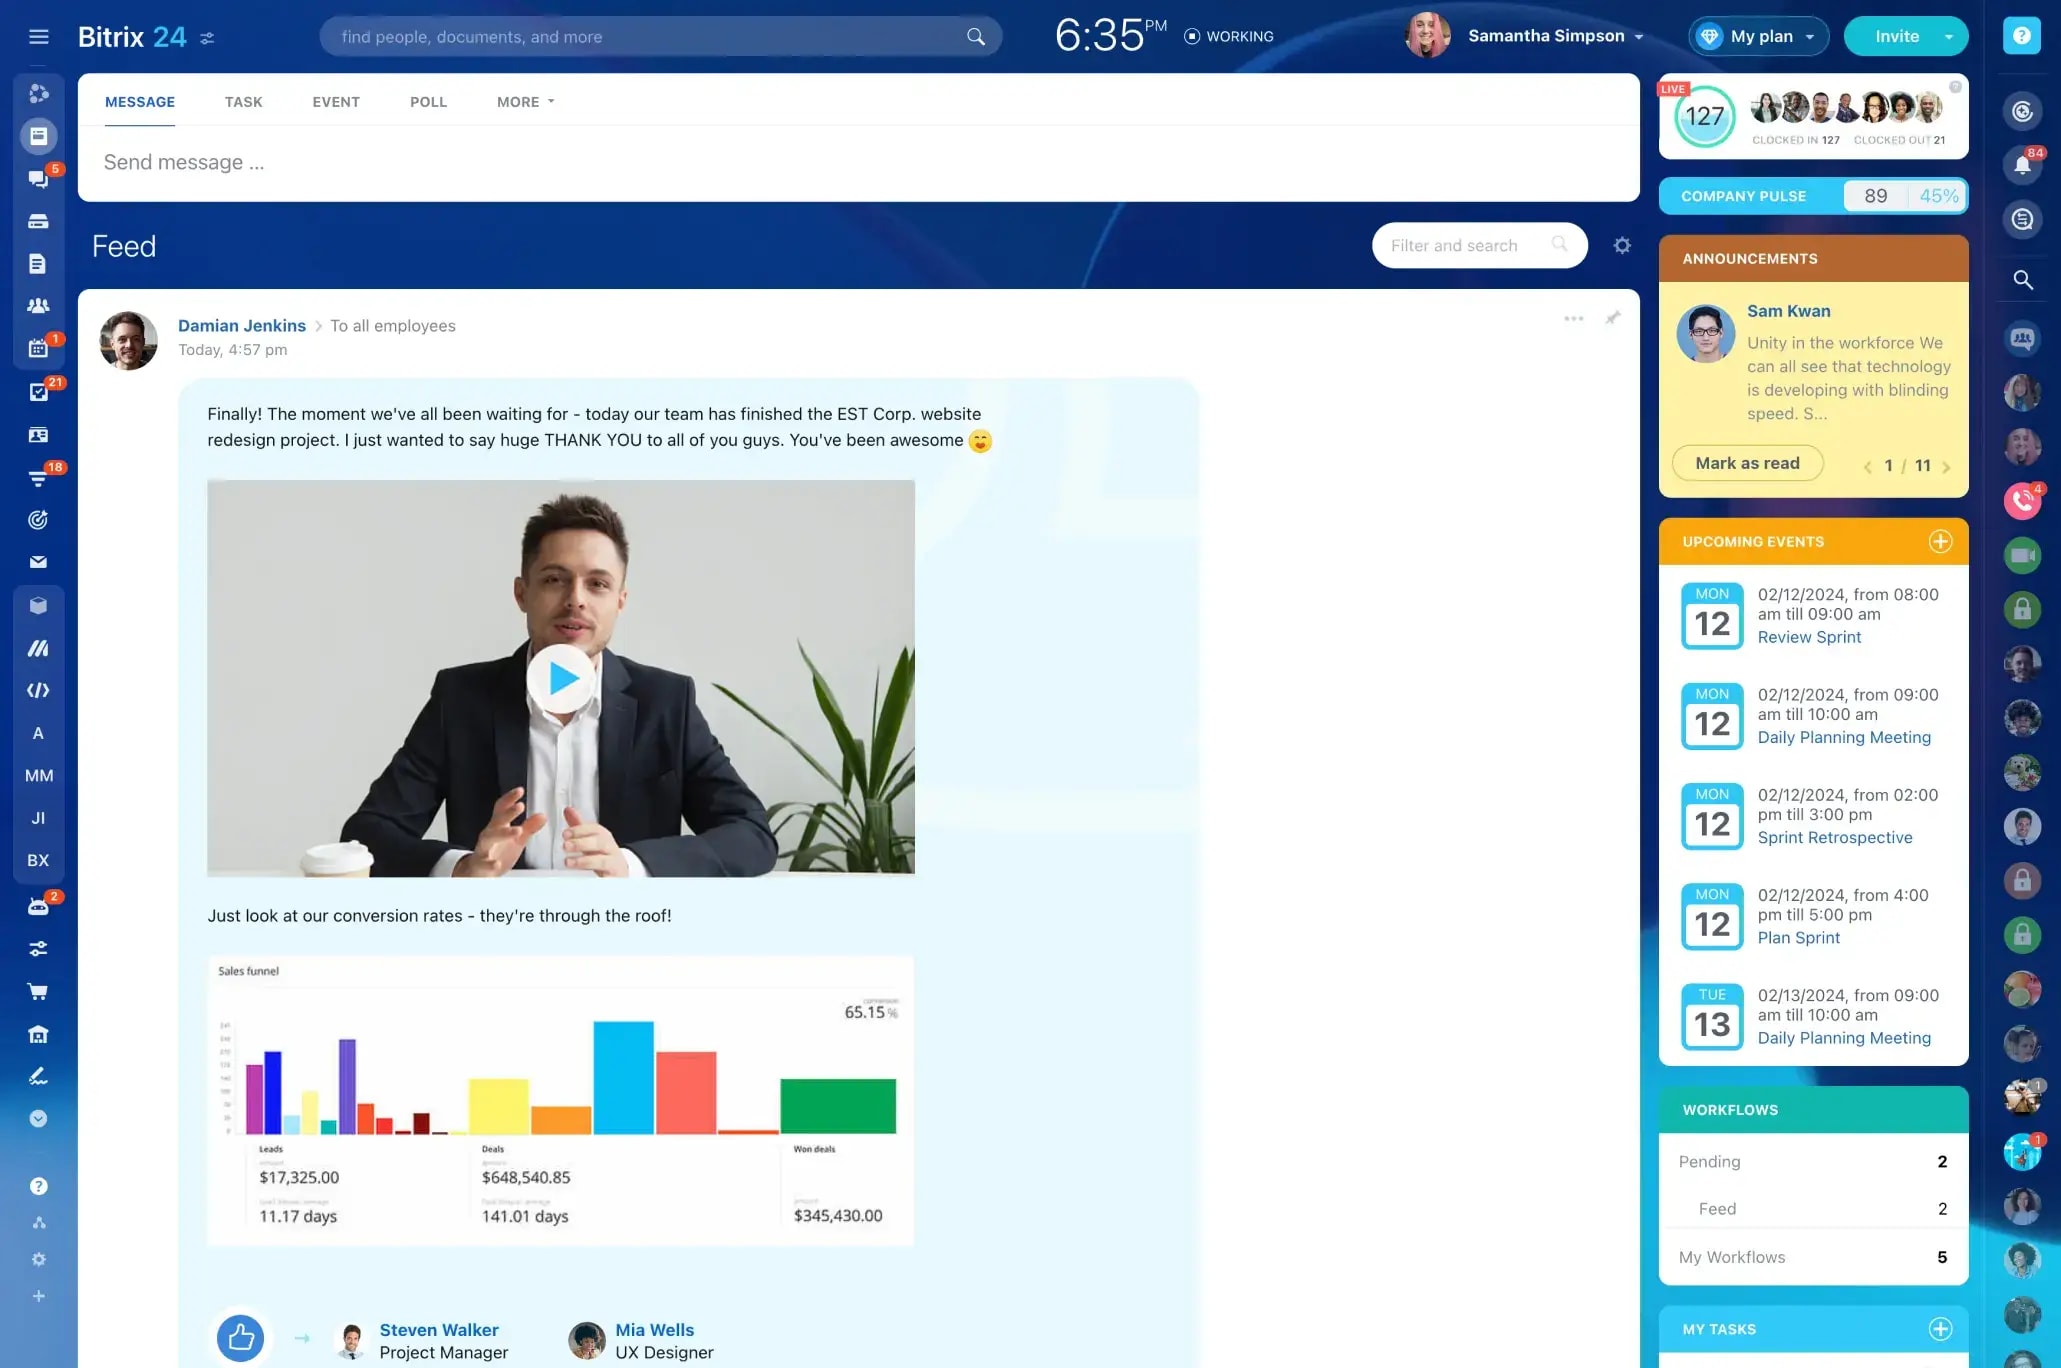Click Mark as read button

[1747, 464]
